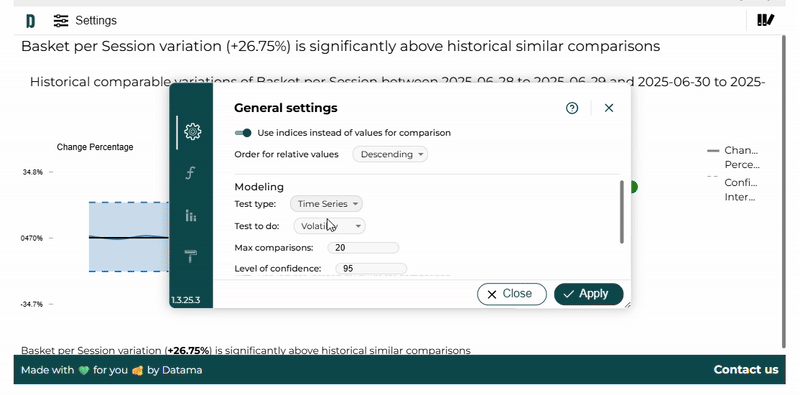Open the Test type Time Series dropdown
Viewport: 800px width, 395px height.
coord(327,204)
